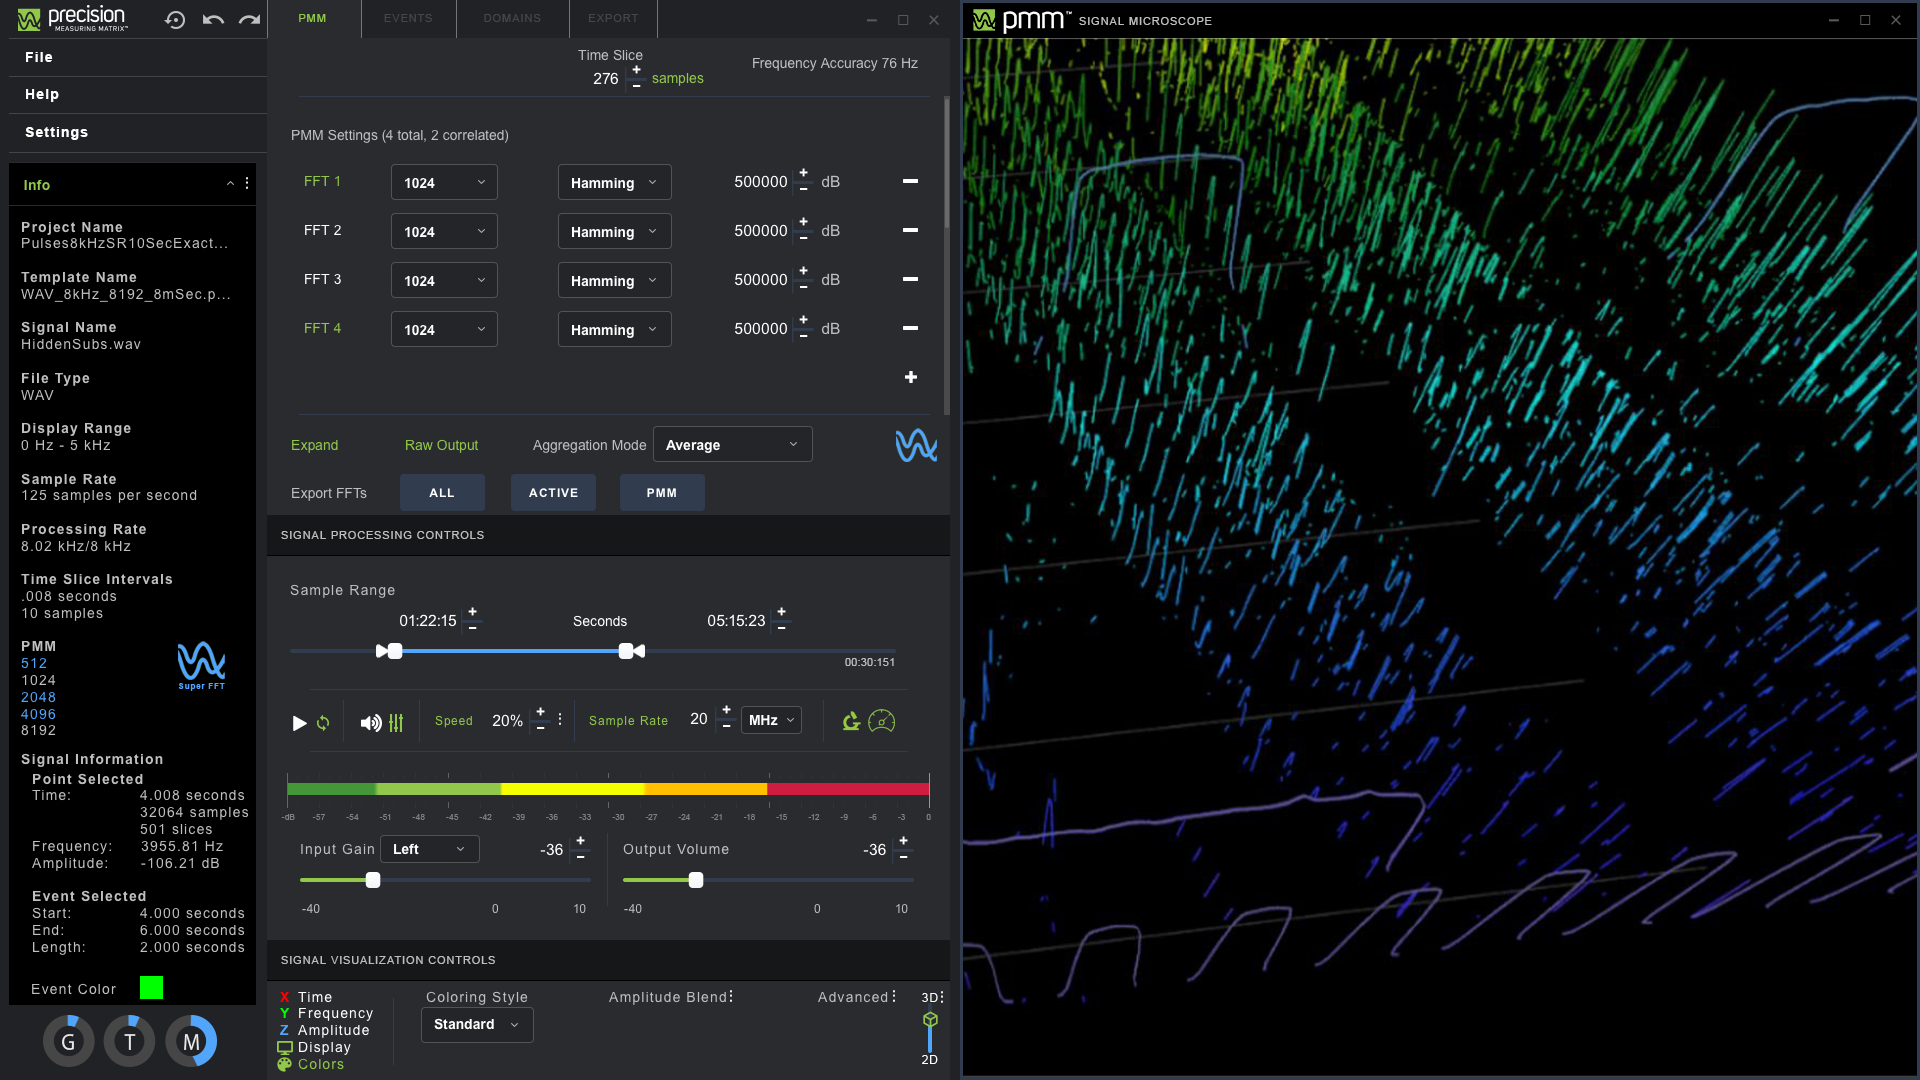Switch to the EXPORT tab
This screenshot has height=1080, width=1920.
pos(613,18)
